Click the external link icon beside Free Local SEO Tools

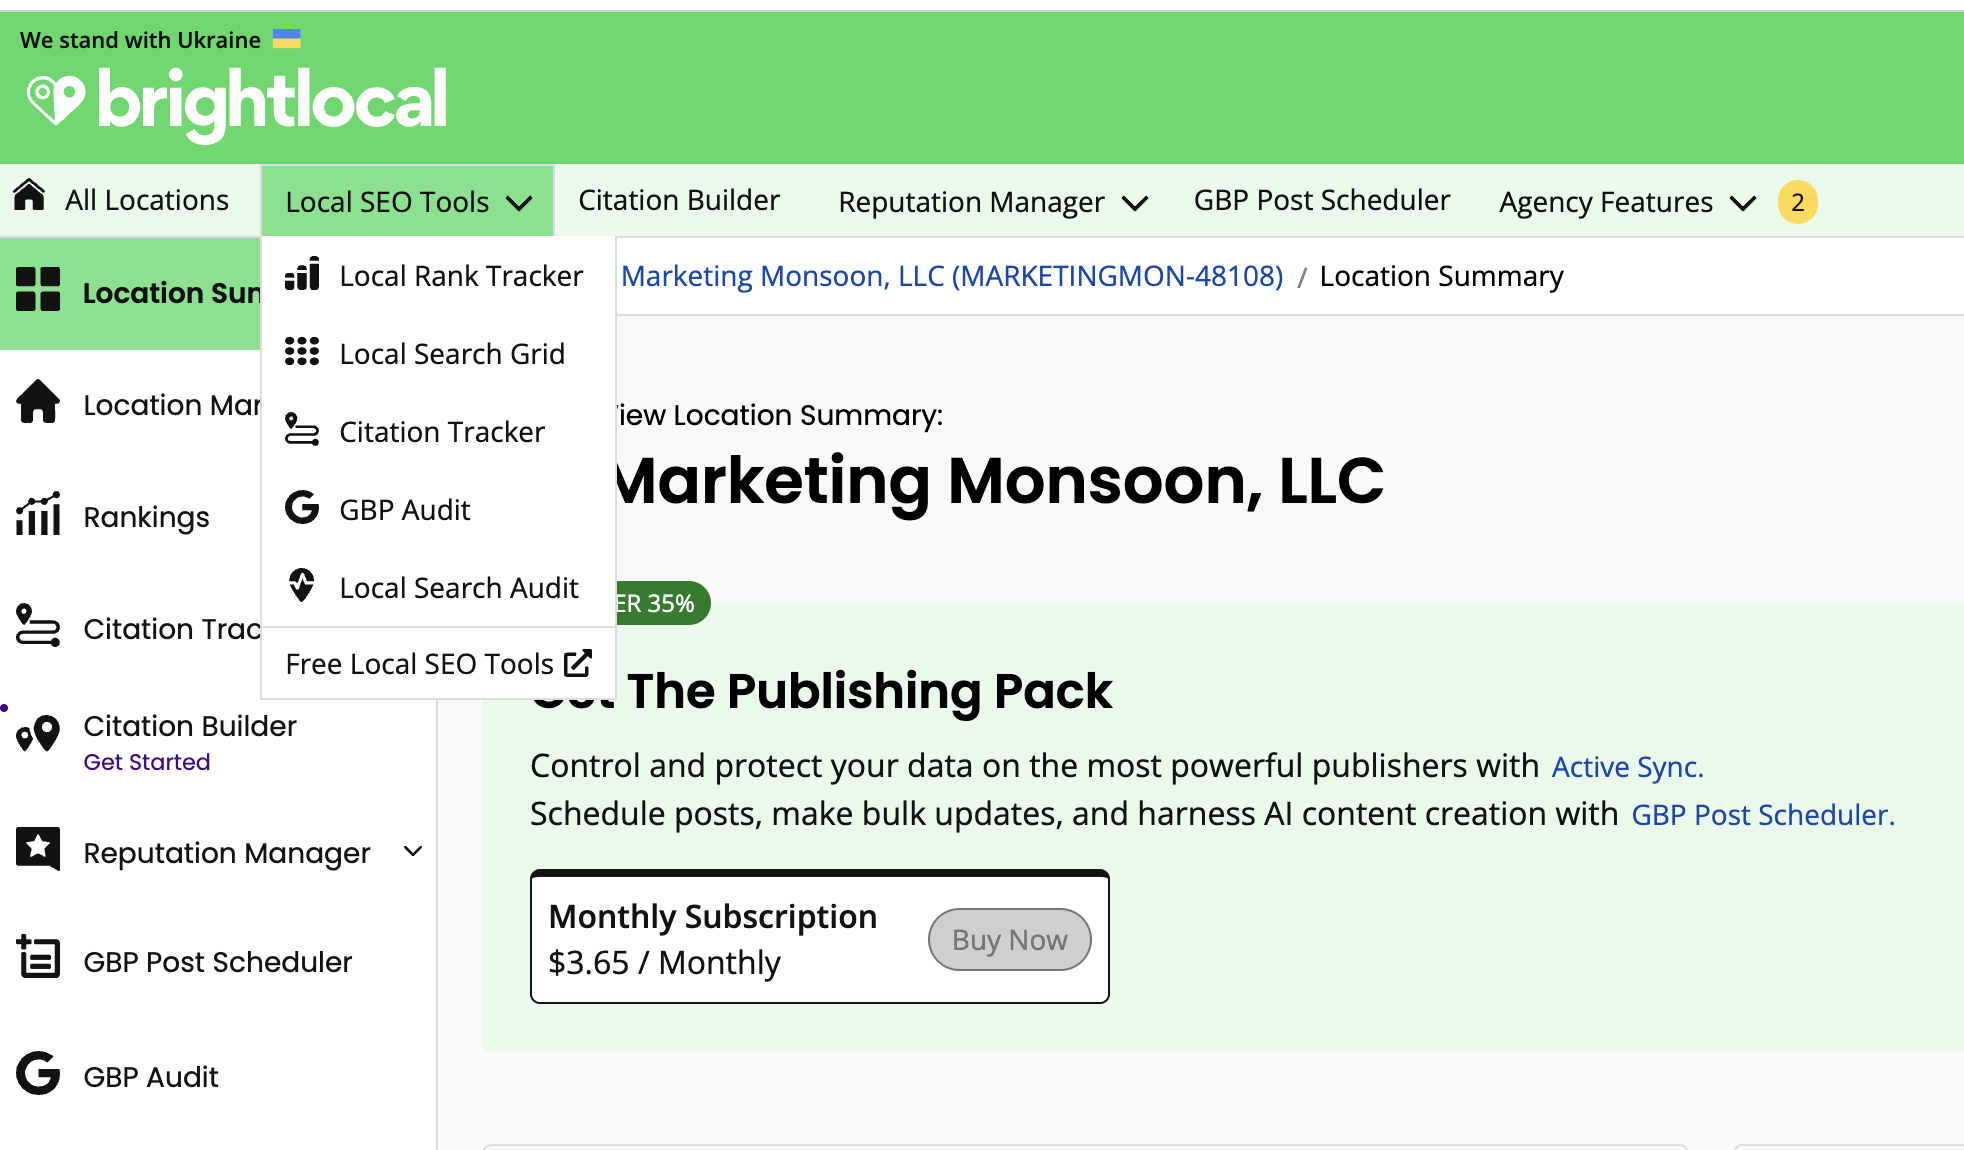pos(578,663)
